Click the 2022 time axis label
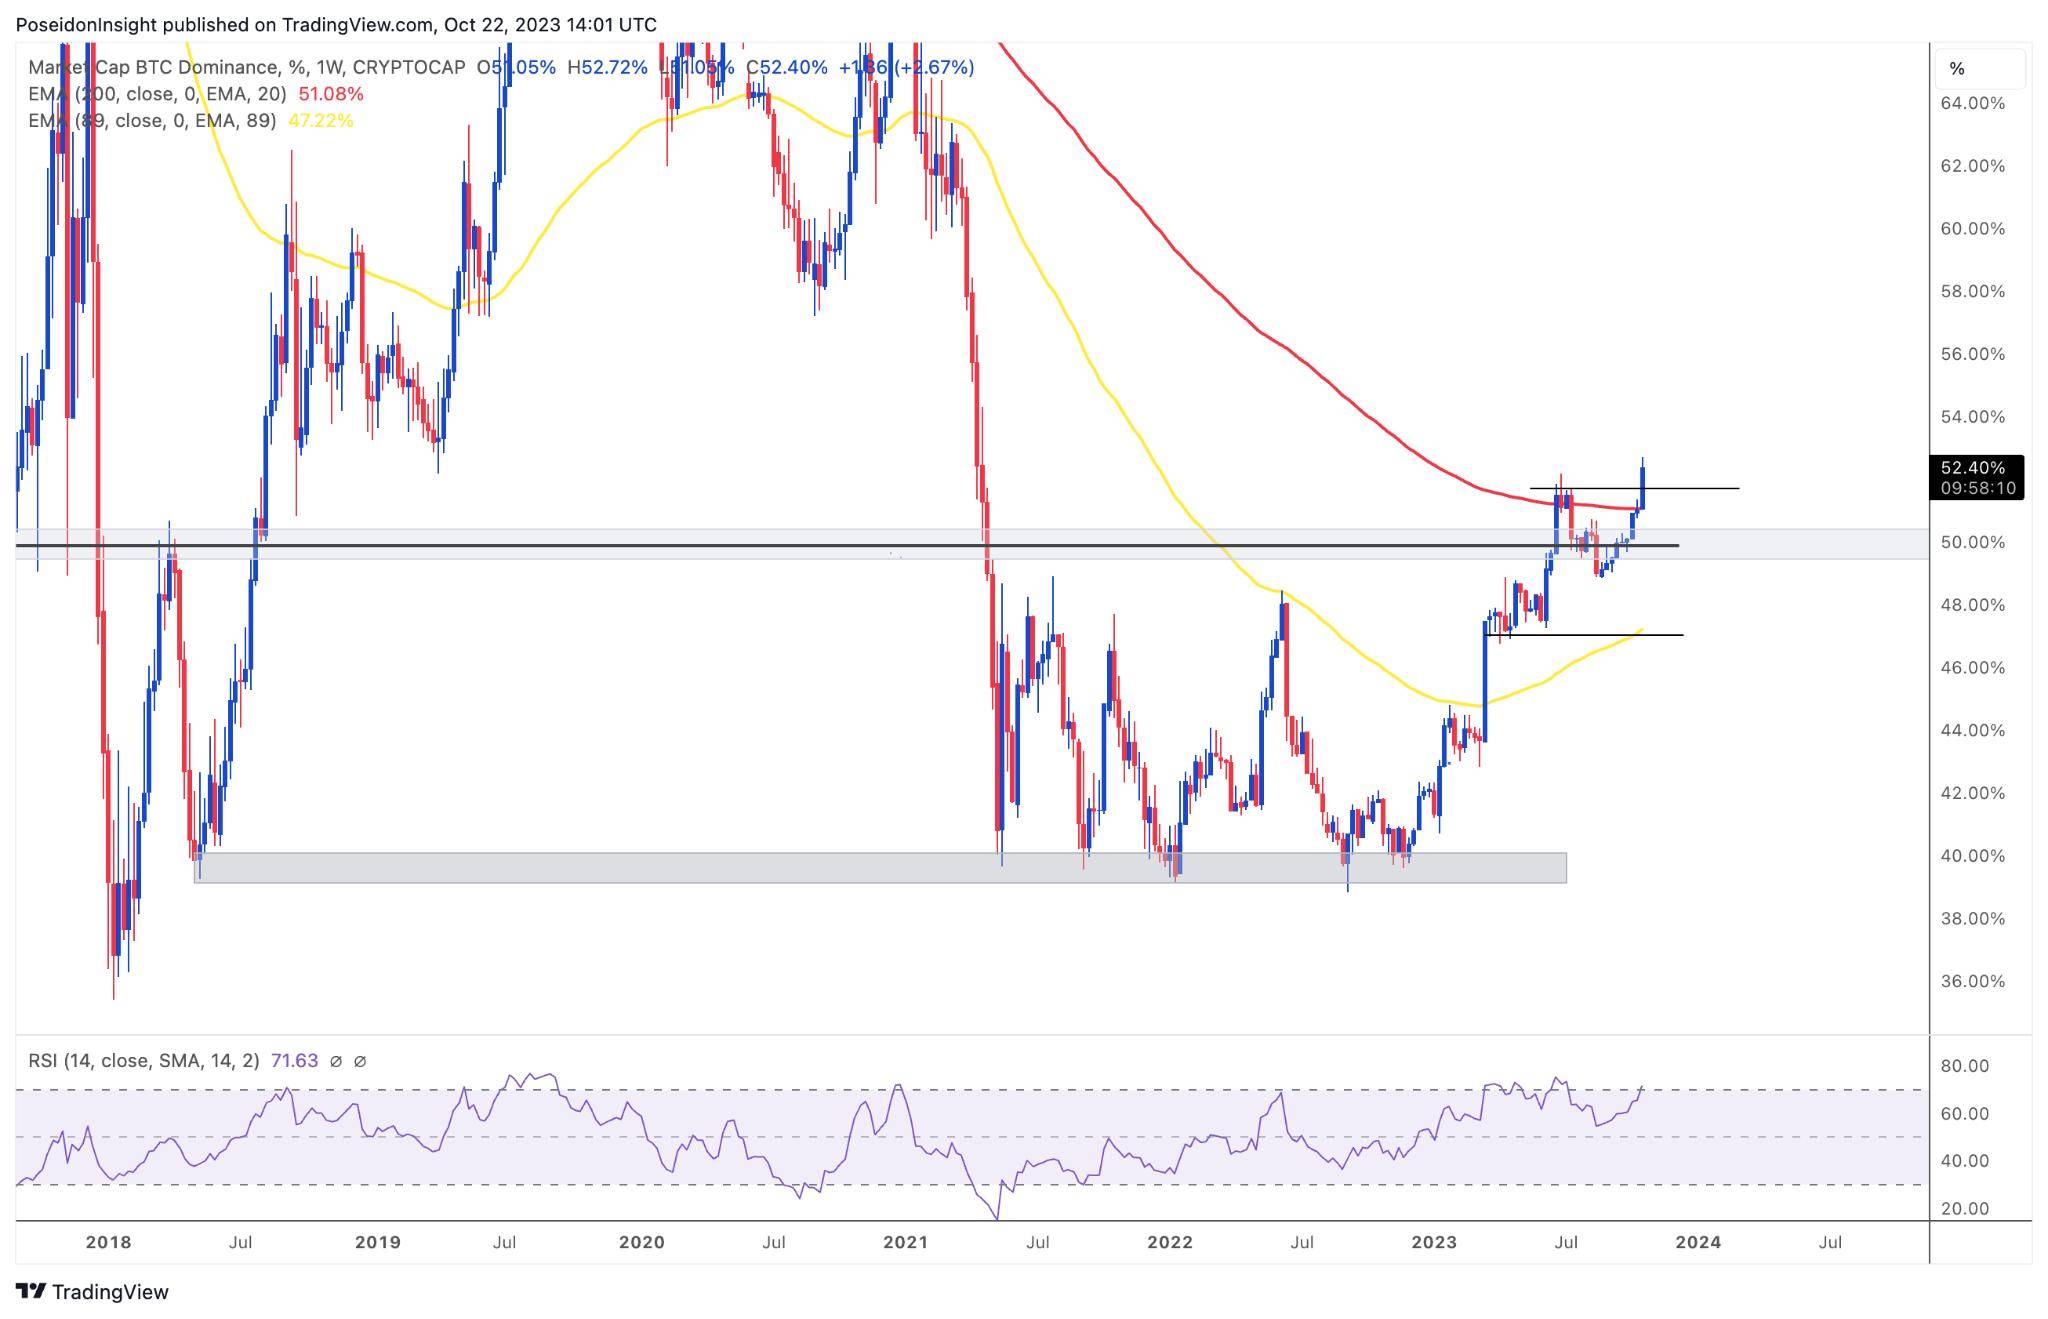Image resolution: width=2048 pixels, height=1319 pixels. pyautogui.click(x=1170, y=1242)
